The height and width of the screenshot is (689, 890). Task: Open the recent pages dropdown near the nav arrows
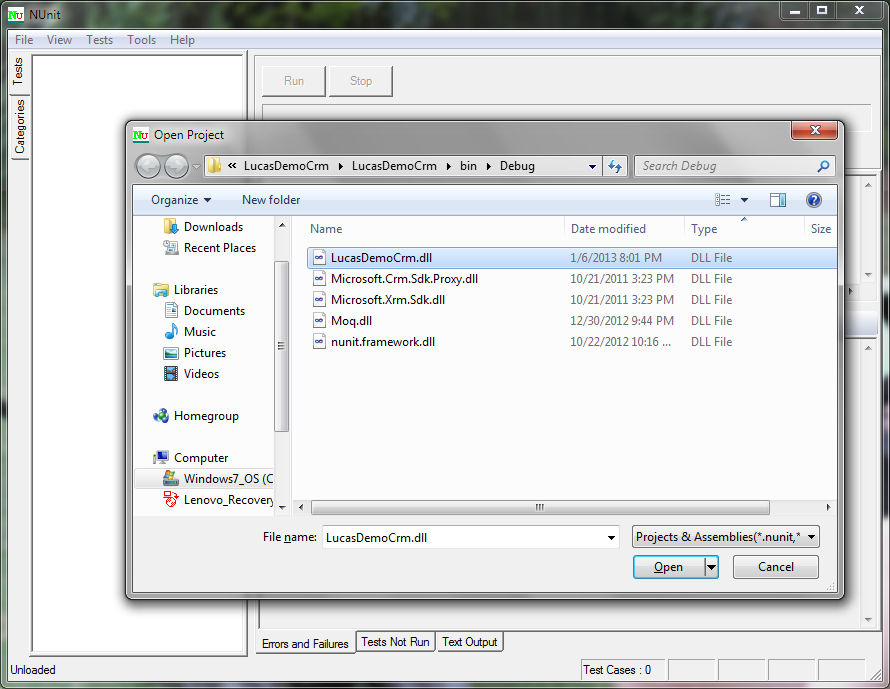(x=196, y=167)
